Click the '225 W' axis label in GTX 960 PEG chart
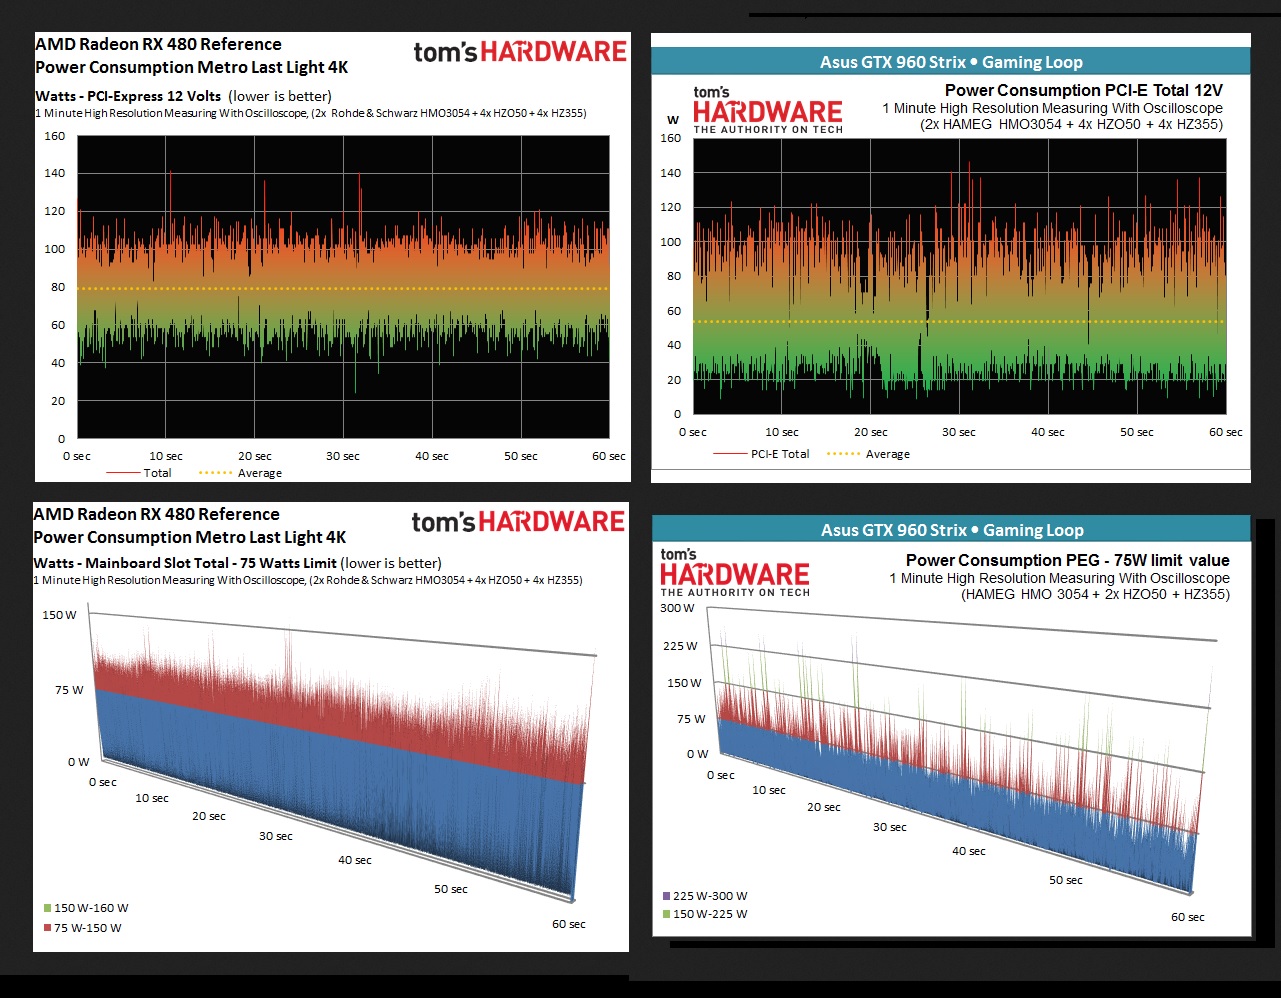 point(680,646)
